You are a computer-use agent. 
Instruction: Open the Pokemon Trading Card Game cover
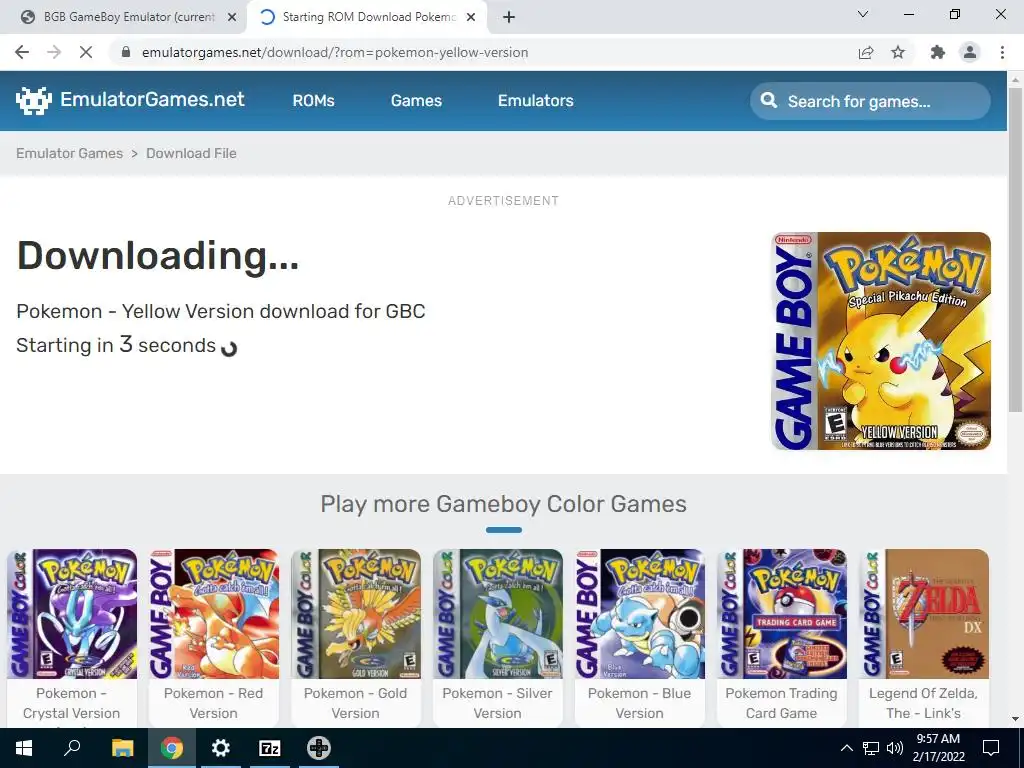tap(782, 614)
